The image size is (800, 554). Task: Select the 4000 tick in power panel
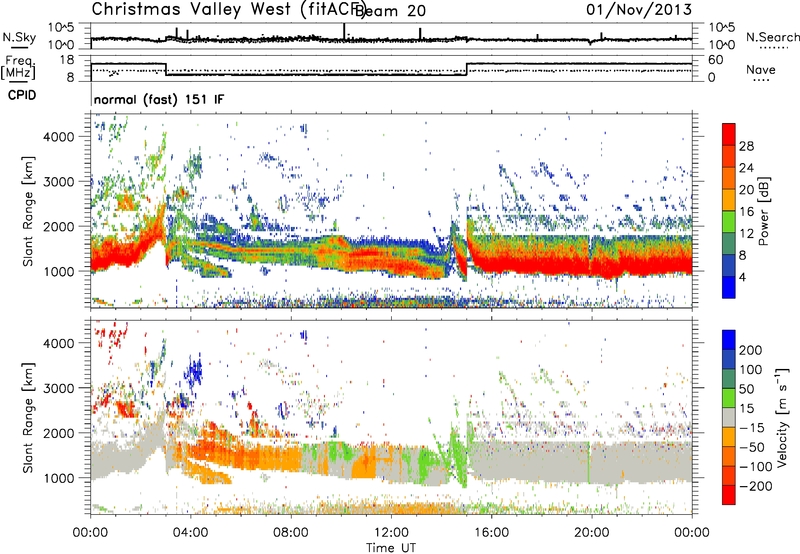tap(58, 137)
